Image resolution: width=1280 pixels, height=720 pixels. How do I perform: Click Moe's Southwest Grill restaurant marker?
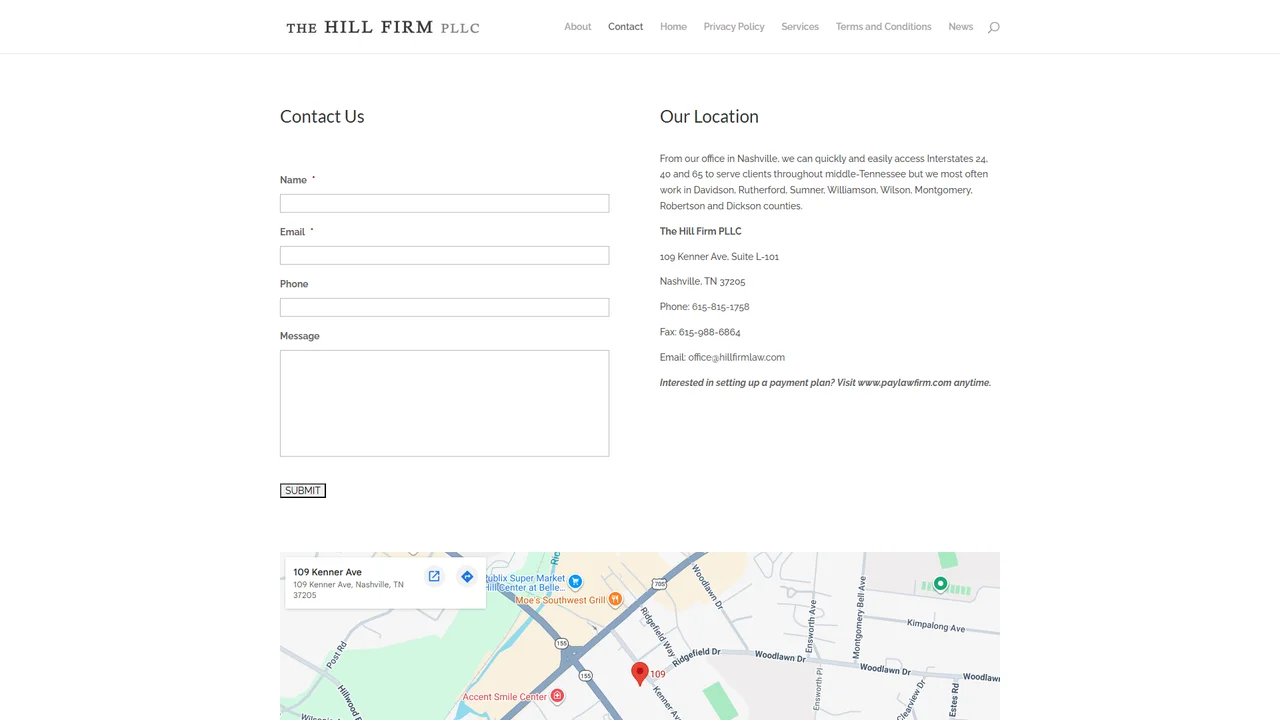point(615,599)
